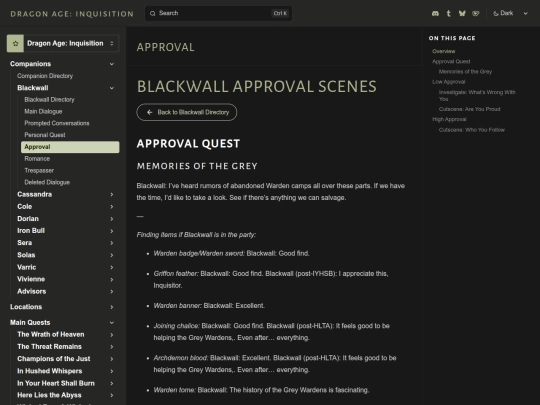
Task: Jump to Overview in On This Page
Action: pos(444,51)
